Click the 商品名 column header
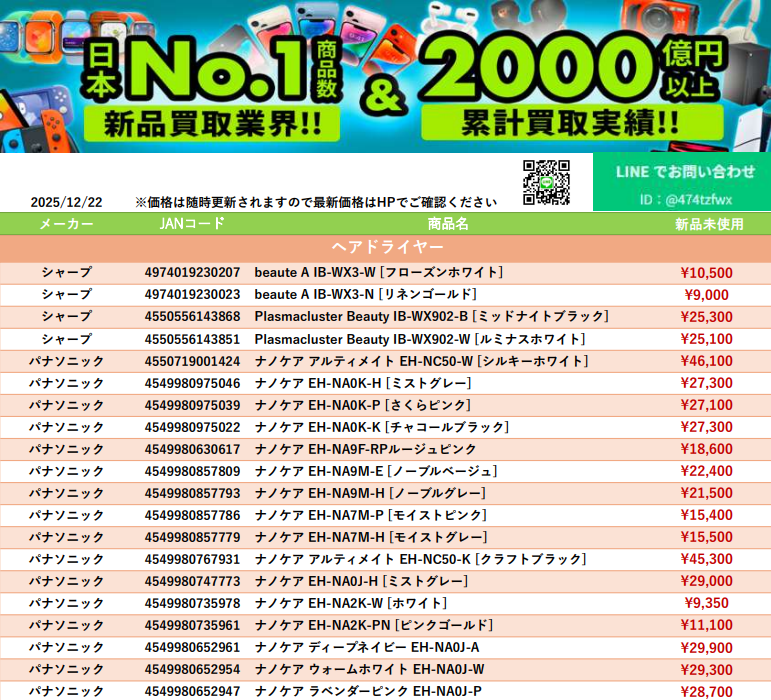Screen dimensions: 771x700 click(x=447, y=224)
